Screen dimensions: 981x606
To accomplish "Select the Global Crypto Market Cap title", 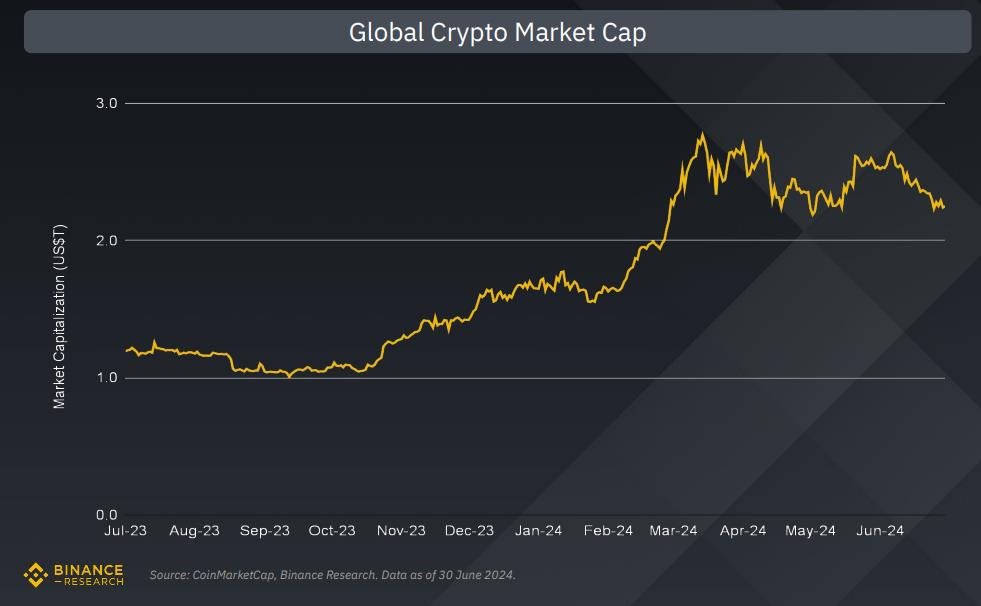I will [497, 32].
